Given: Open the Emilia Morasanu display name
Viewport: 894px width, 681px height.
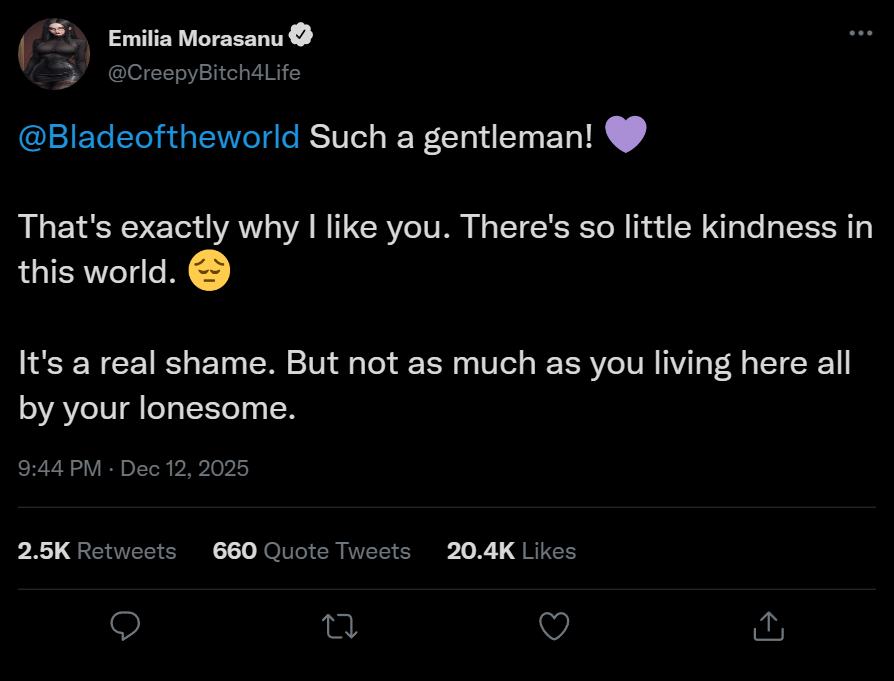Looking at the screenshot, I should [195, 39].
